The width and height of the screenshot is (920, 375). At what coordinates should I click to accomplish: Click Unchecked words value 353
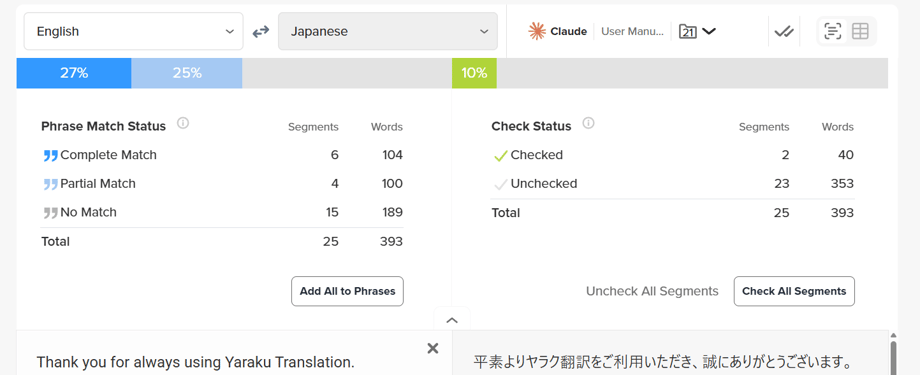click(x=842, y=184)
